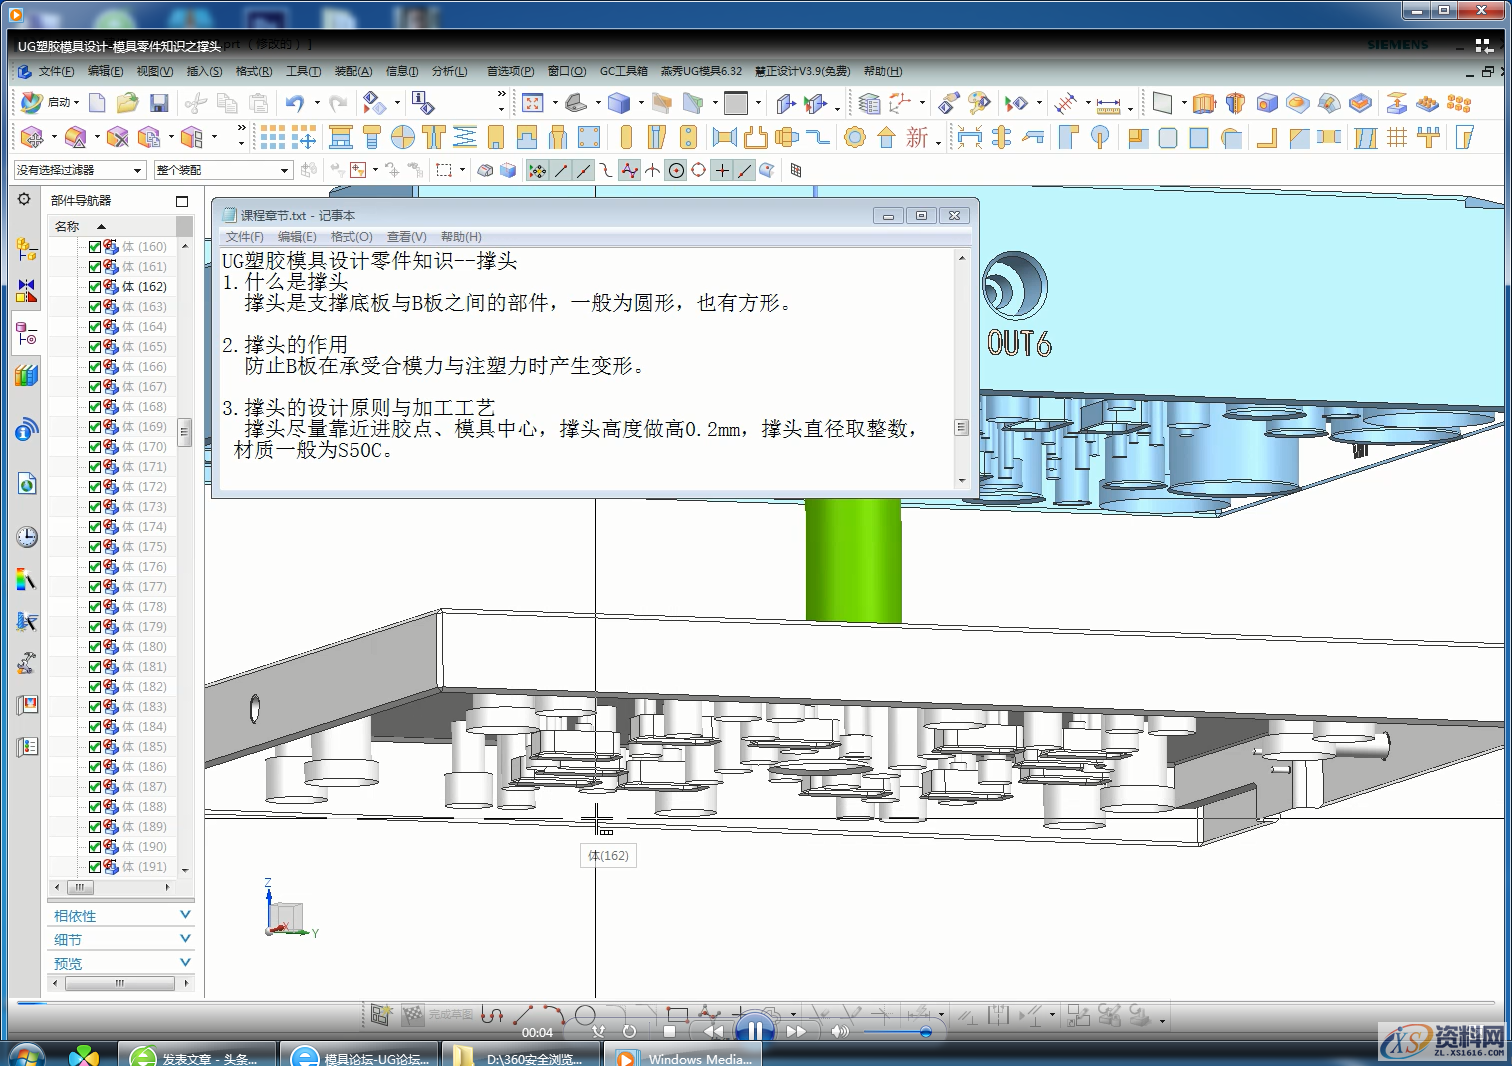1512x1066 pixels.
Task: Disable display of 体 (191)
Action: click(x=94, y=866)
